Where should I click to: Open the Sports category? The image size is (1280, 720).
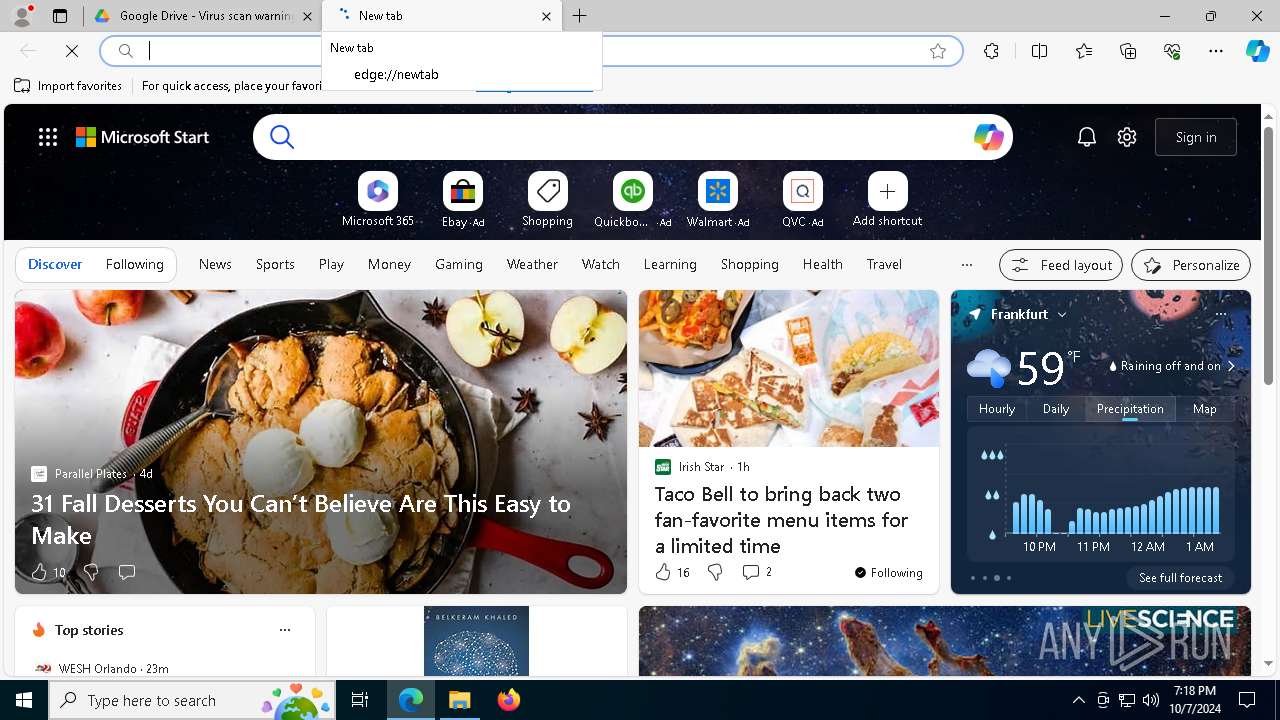275,264
